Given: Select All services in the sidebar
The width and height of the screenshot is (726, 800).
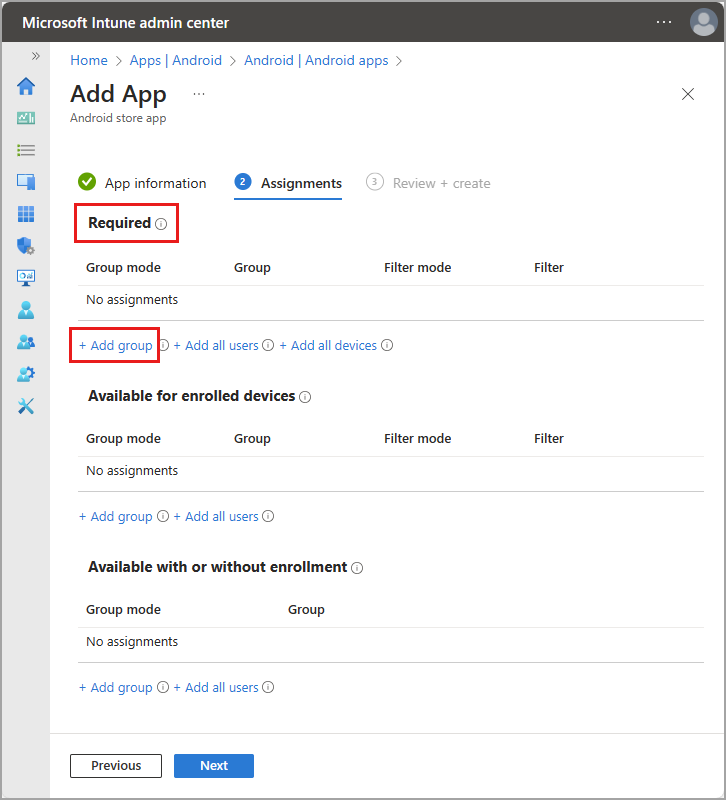Looking at the screenshot, I should click(x=26, y=150).
